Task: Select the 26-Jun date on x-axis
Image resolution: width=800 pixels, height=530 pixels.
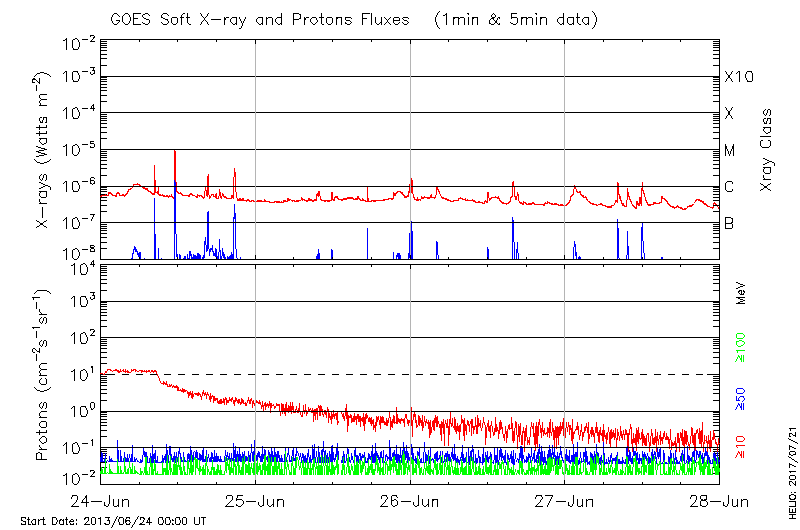Action: [x=410, y=500]
